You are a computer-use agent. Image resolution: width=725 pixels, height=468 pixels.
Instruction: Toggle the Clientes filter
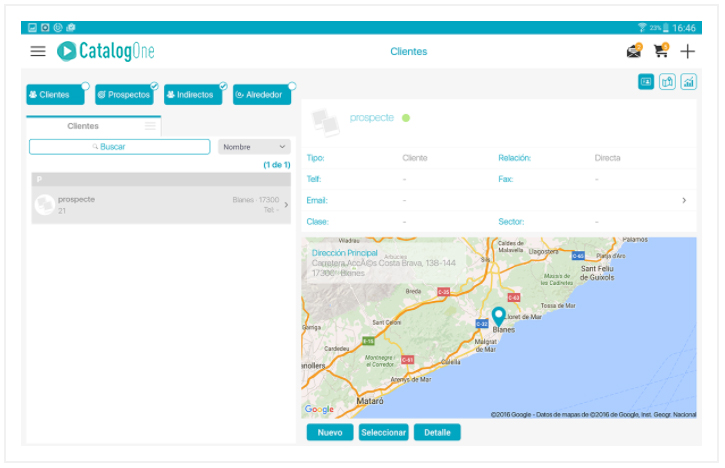point(55,94)
